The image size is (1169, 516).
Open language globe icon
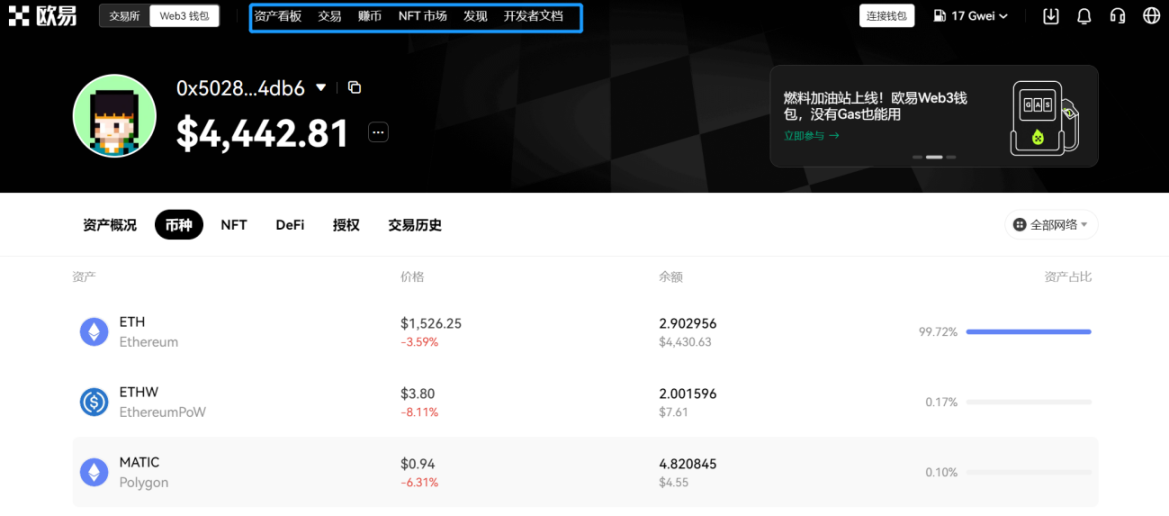coord(1150,16)
